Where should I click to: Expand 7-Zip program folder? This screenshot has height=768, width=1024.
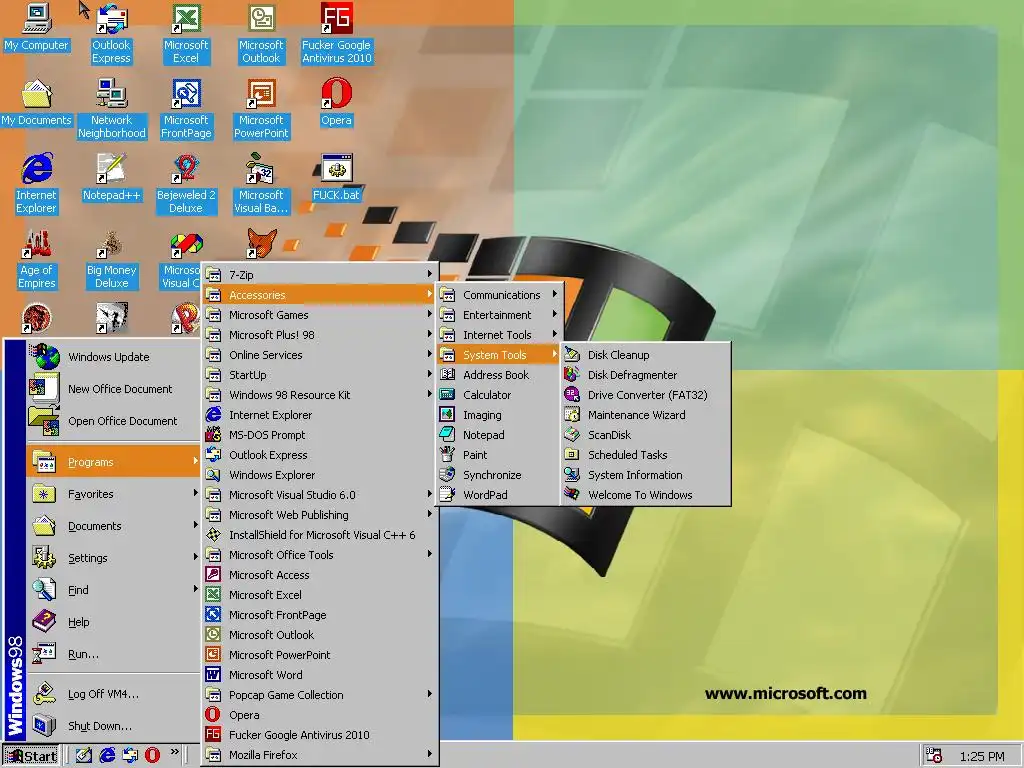319,275
